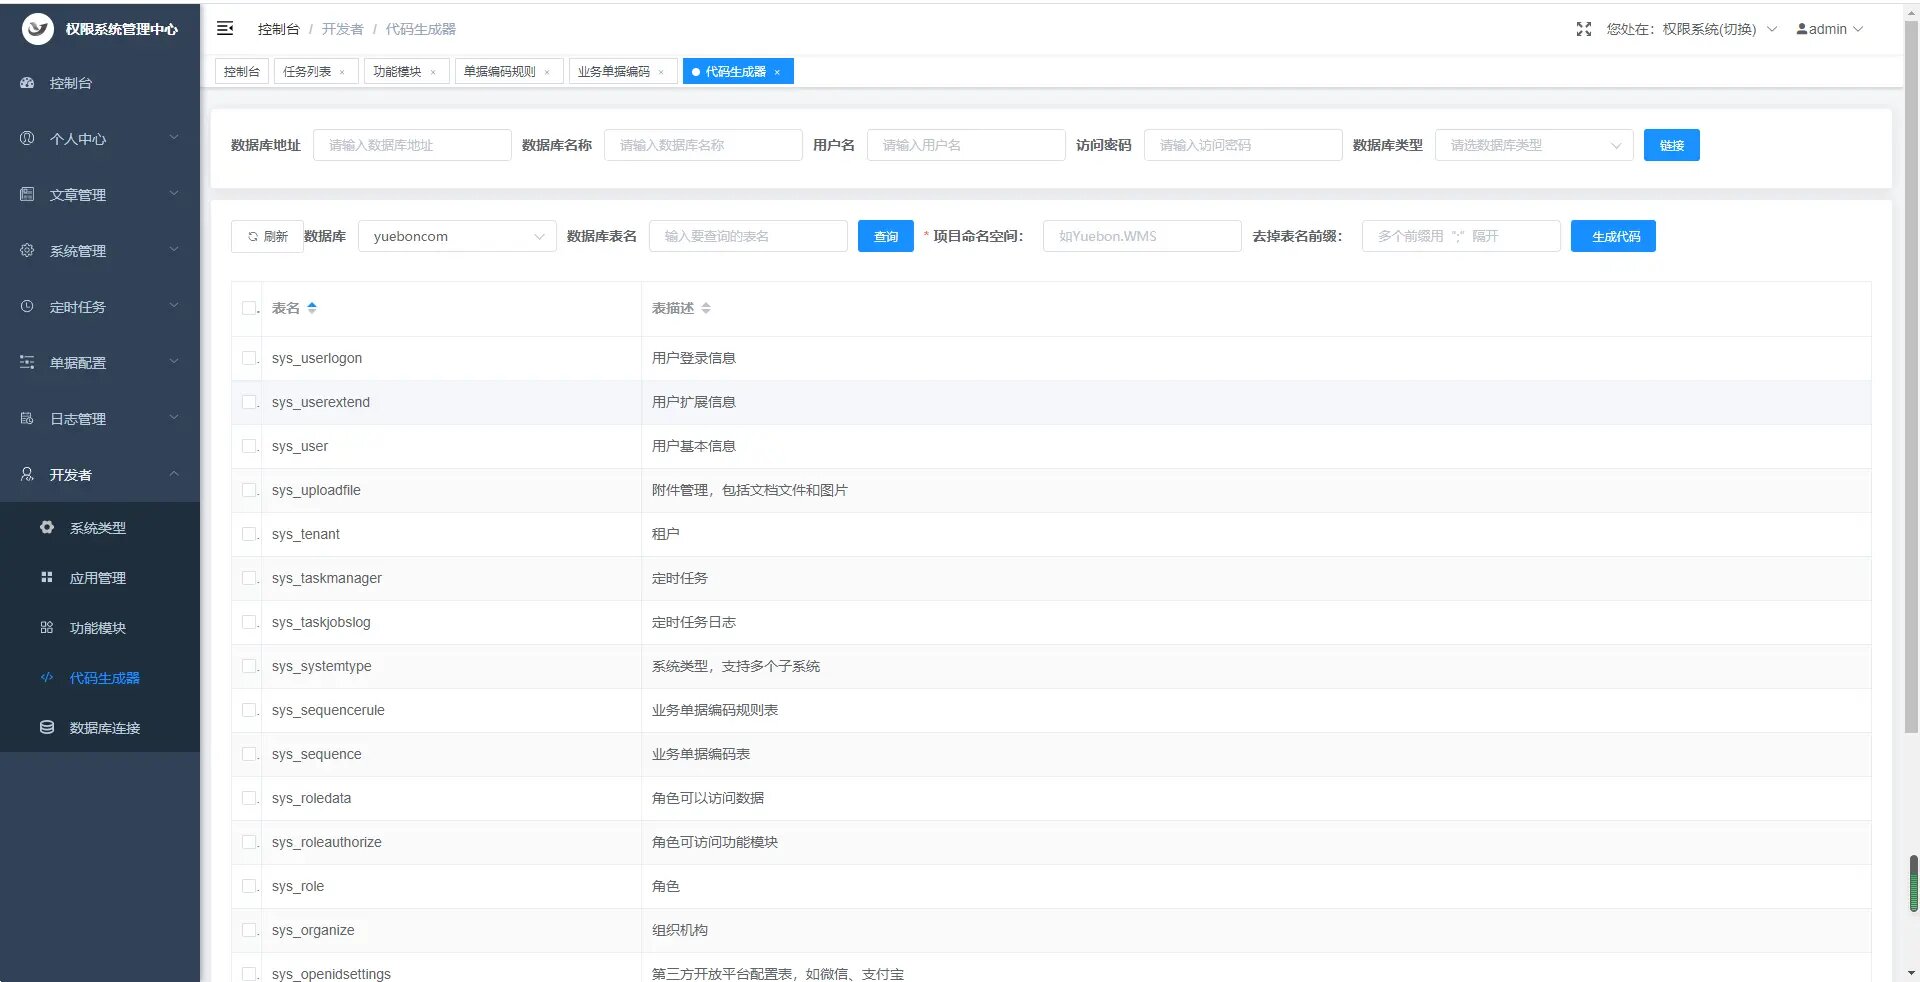The height and width of the screenshot is (982, 1920).
Task: Close the 任务列表 tab
Action: coord(342,72)
